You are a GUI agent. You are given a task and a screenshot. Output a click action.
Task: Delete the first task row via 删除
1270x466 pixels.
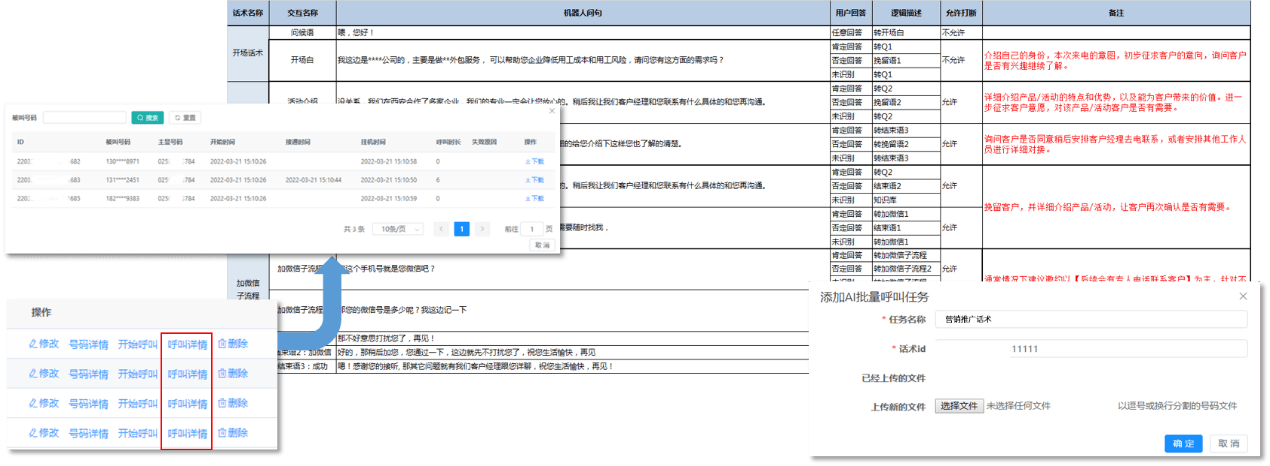232,344
